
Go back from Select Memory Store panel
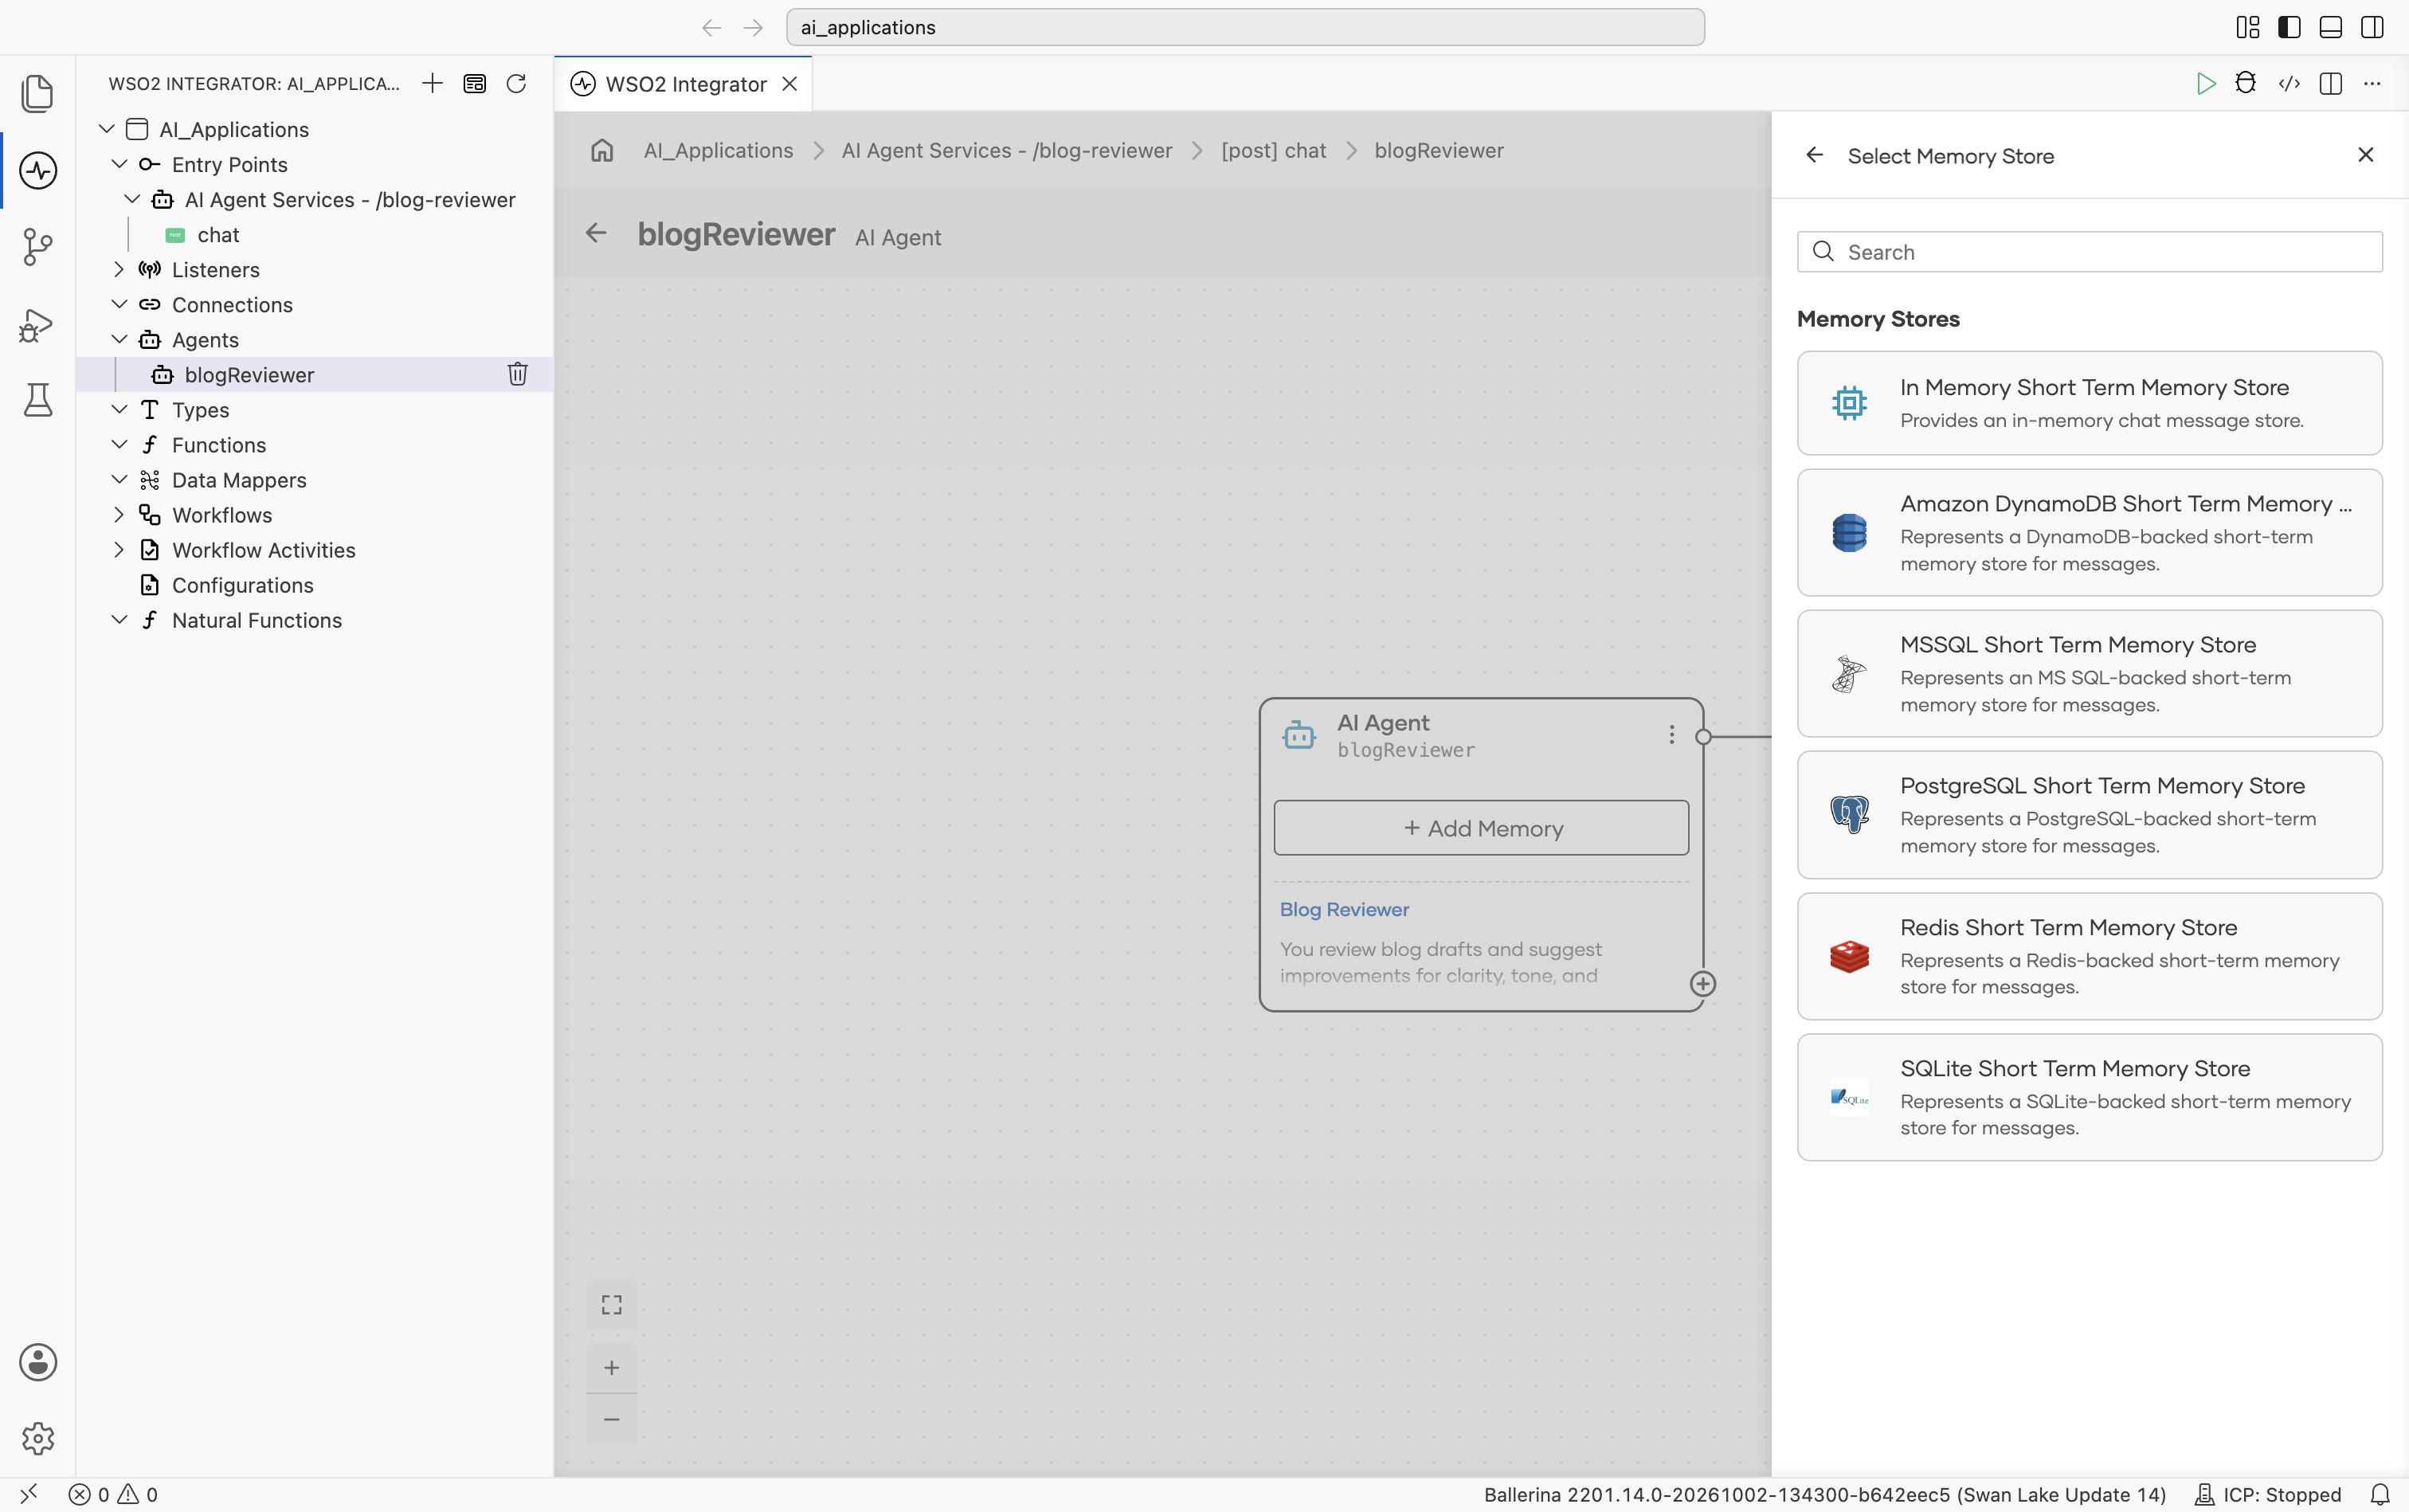click(1814, 155)
